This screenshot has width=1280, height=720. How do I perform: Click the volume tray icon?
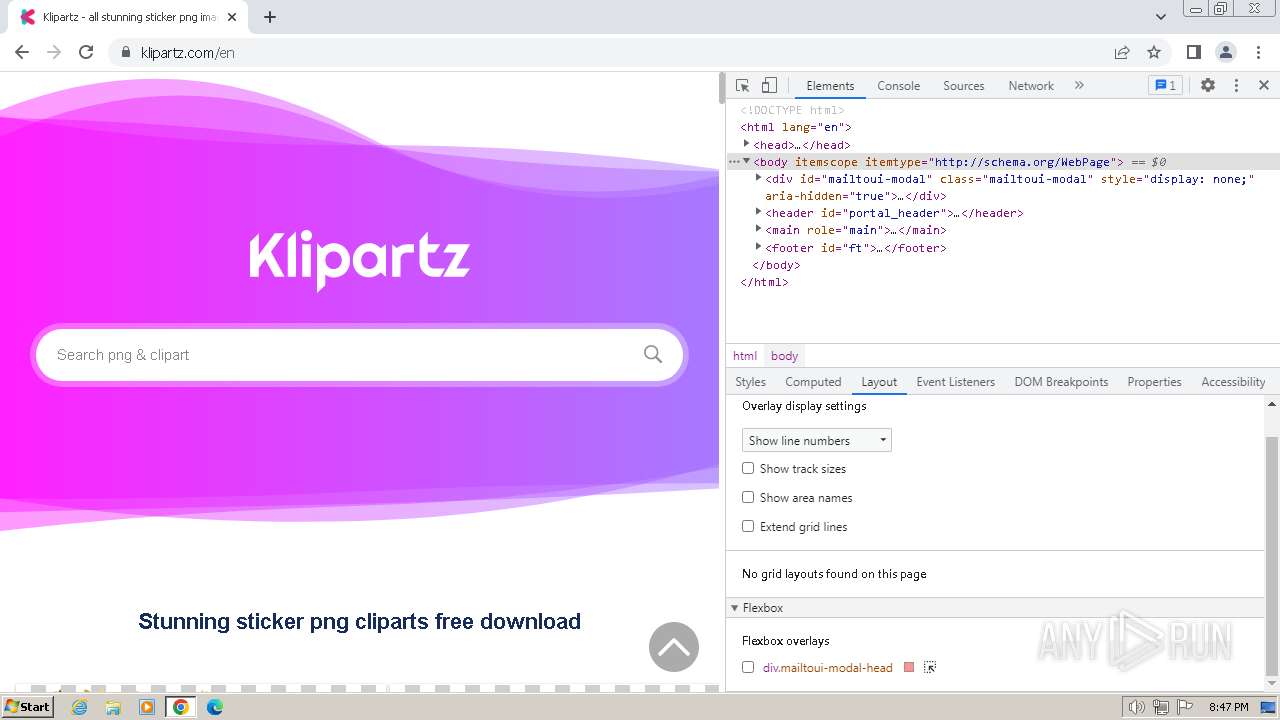[1137, 707]
